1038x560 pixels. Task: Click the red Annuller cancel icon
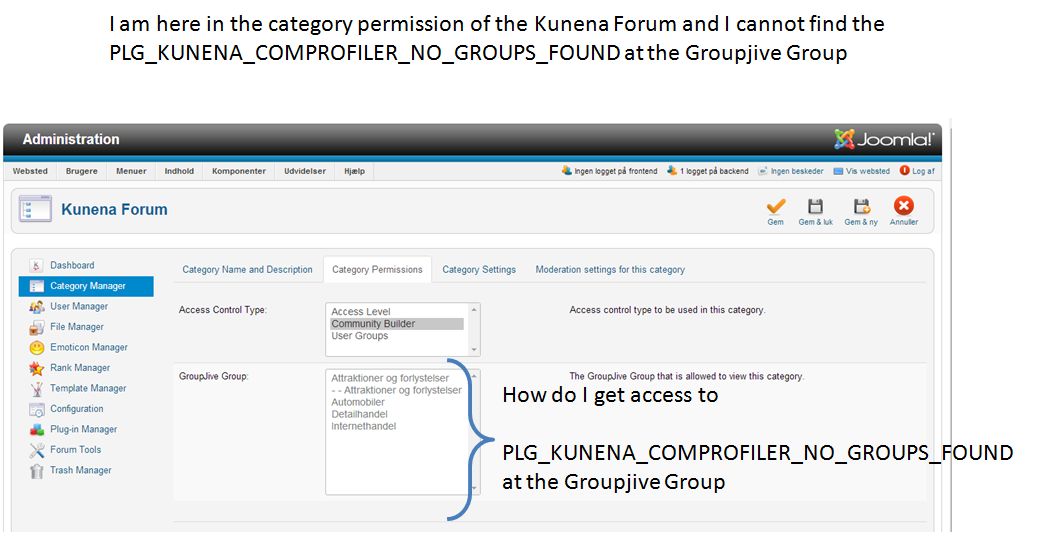[x=904, y=205]
